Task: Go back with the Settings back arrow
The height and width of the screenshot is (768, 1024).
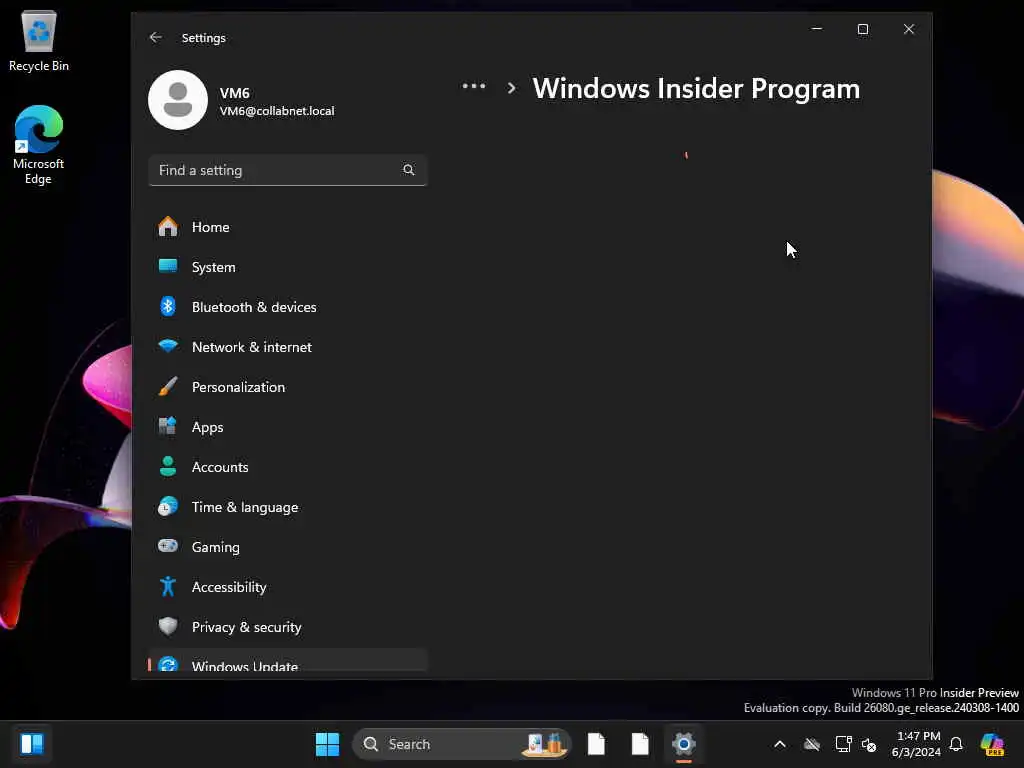Action: [x=155, y=37]
